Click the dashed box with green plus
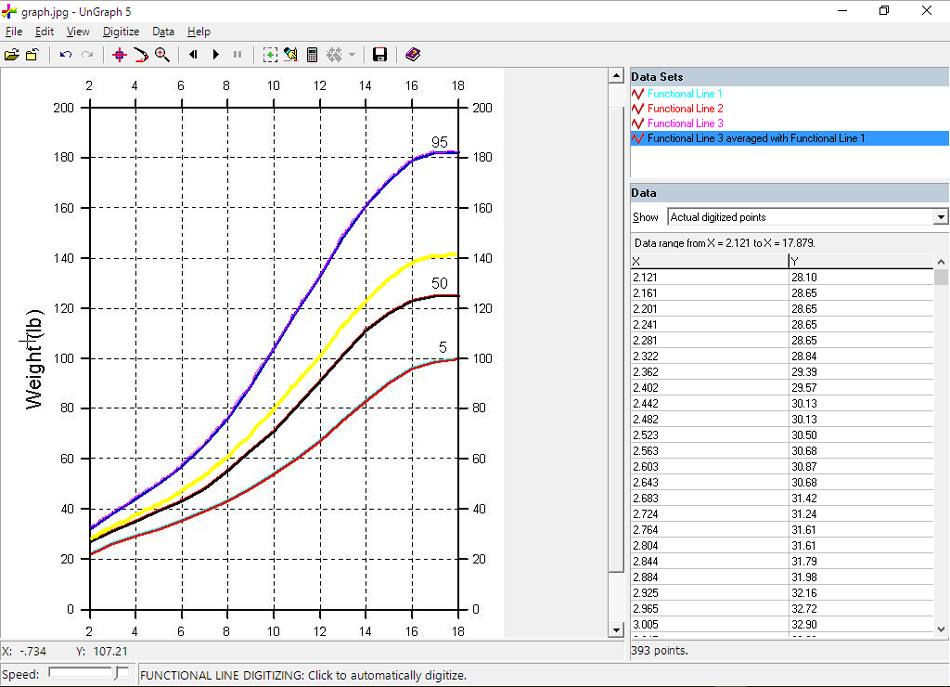 coord(270,55)
